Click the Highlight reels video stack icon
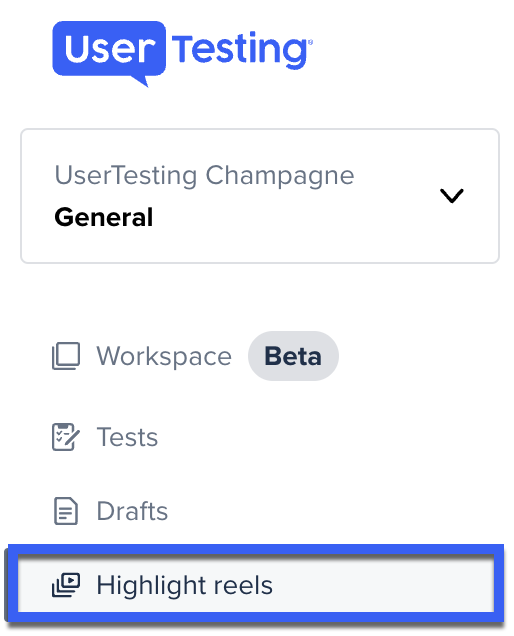 pyautogui.click(x=66, y=585)
